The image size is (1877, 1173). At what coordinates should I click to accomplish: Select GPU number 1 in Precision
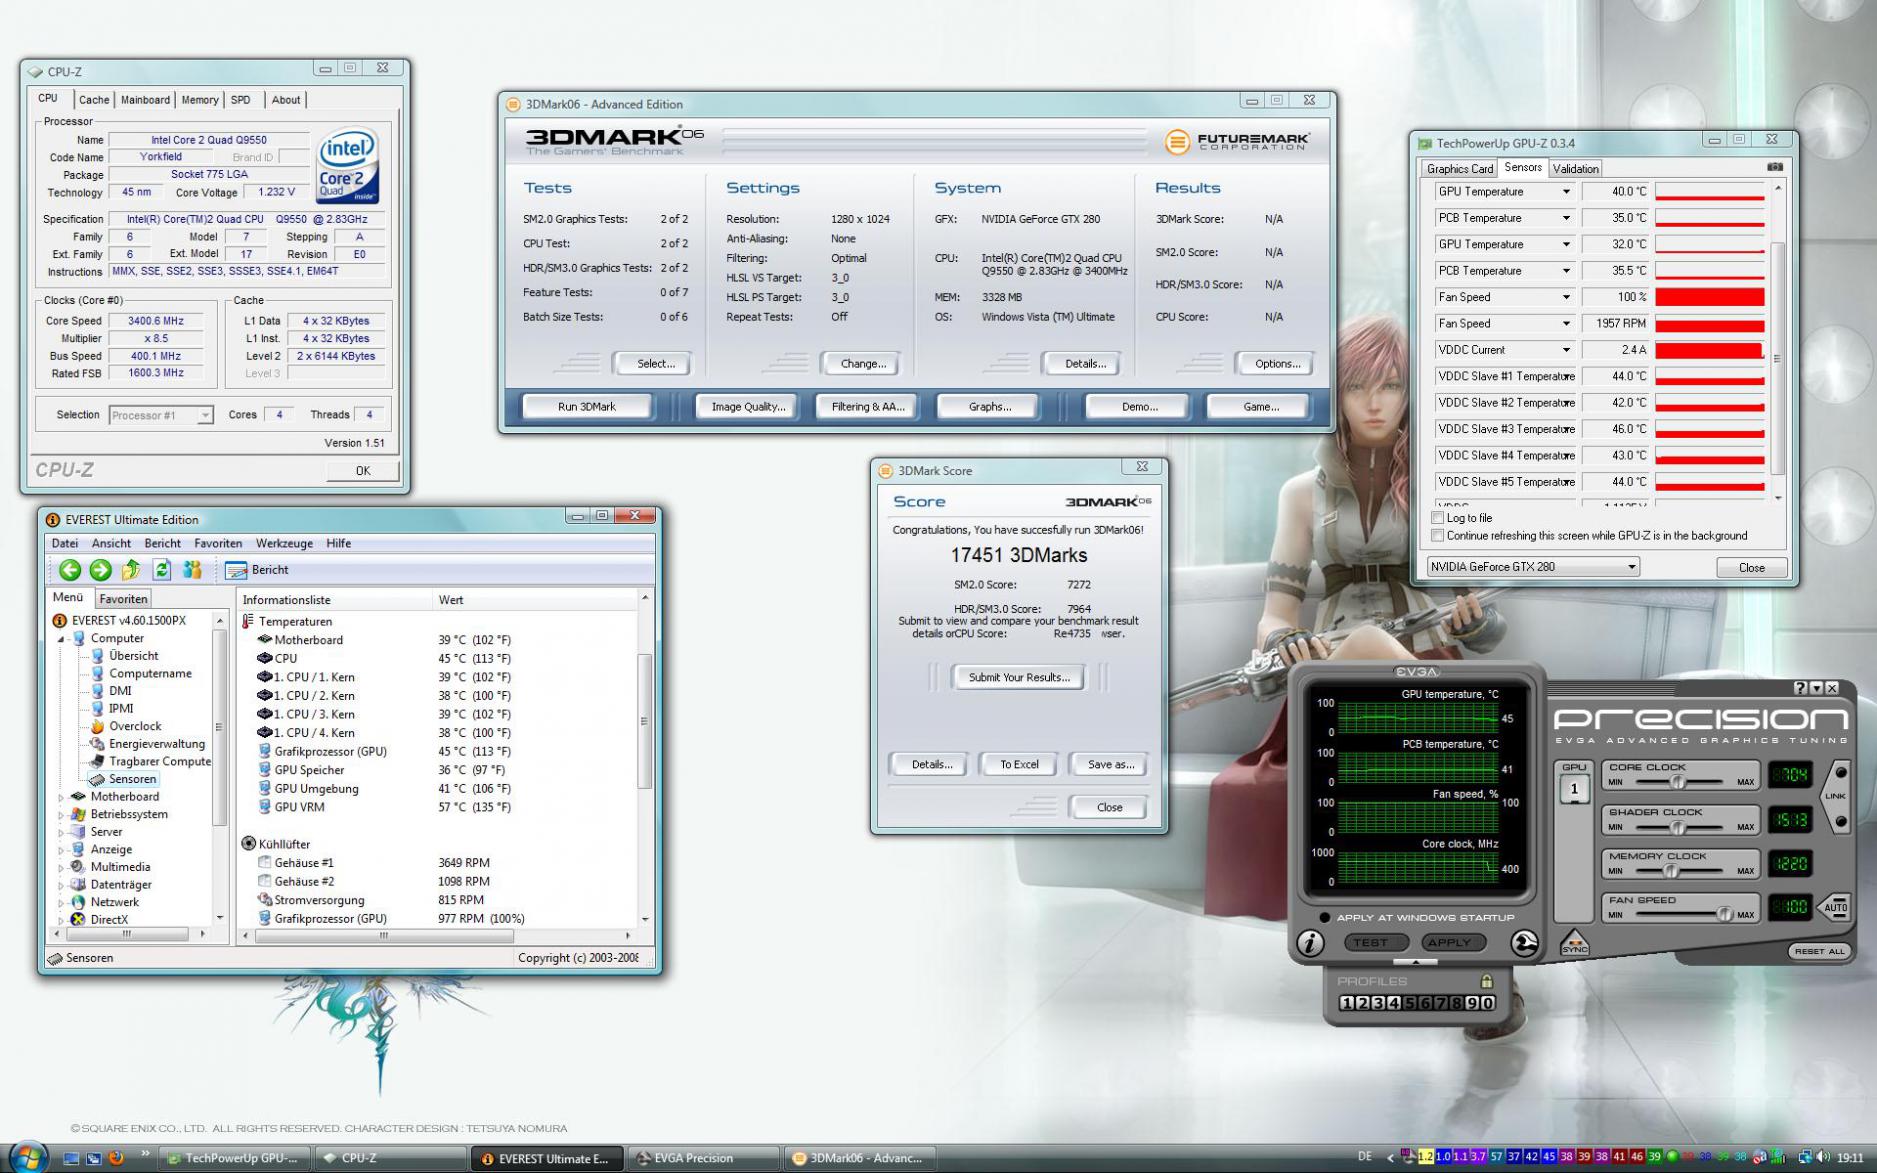click(x=1574, y=789)
